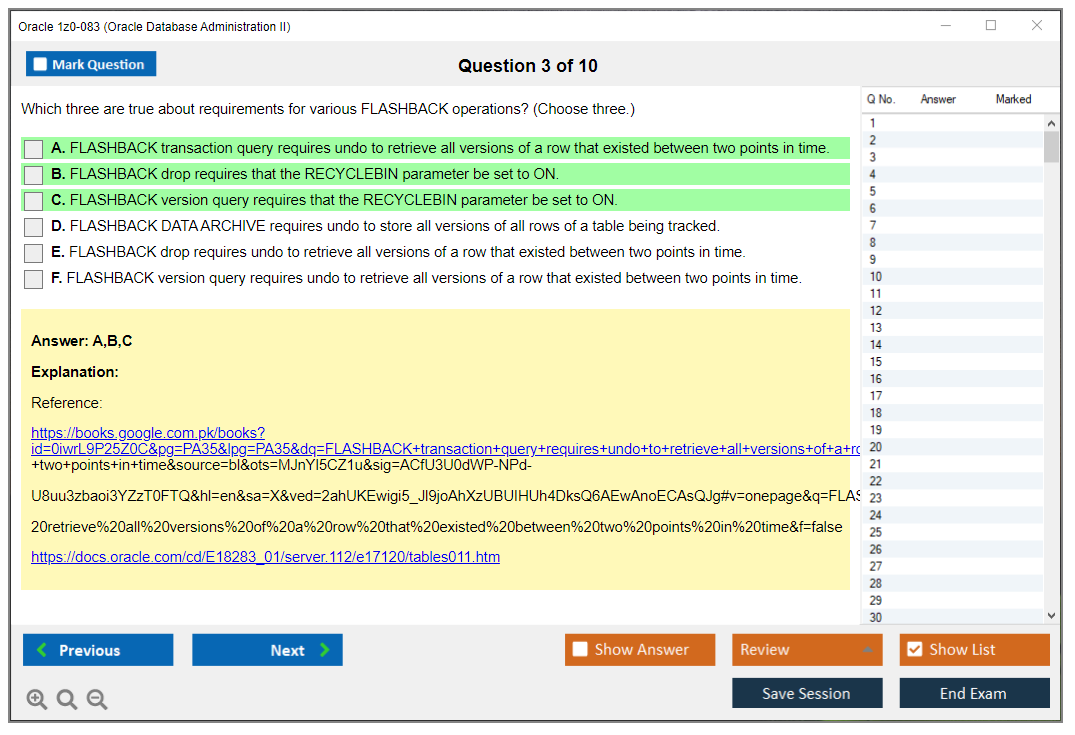Click the checkbox icon inside Show Answer button

click(580, 649)
